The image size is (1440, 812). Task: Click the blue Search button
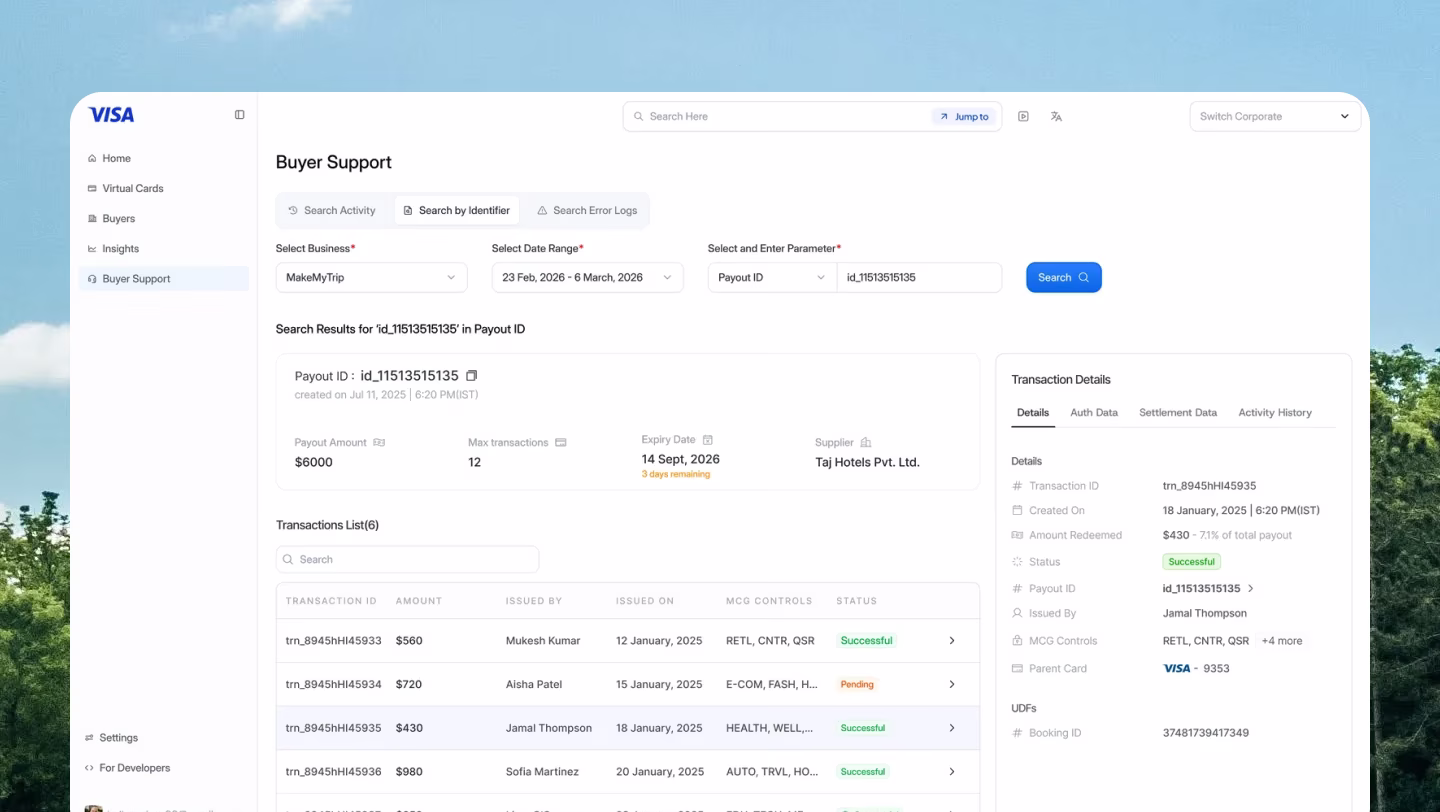1064,277
